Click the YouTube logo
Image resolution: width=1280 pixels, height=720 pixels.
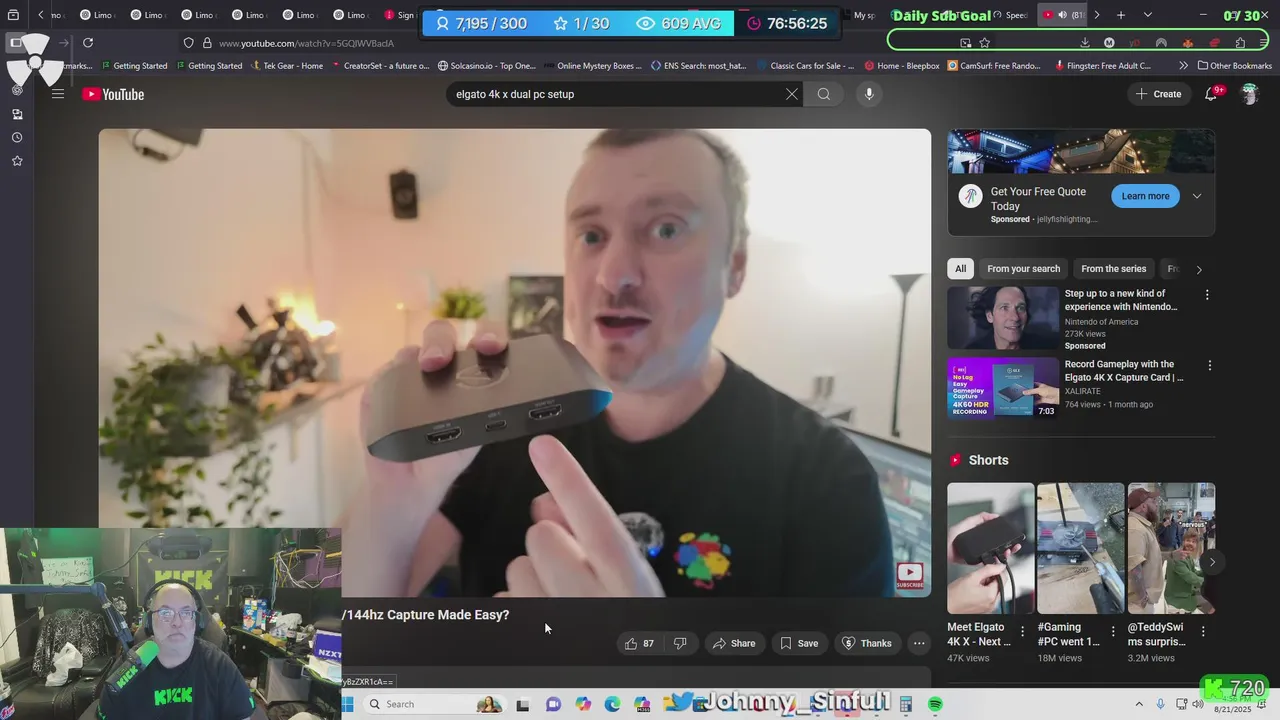click(113, 94)
